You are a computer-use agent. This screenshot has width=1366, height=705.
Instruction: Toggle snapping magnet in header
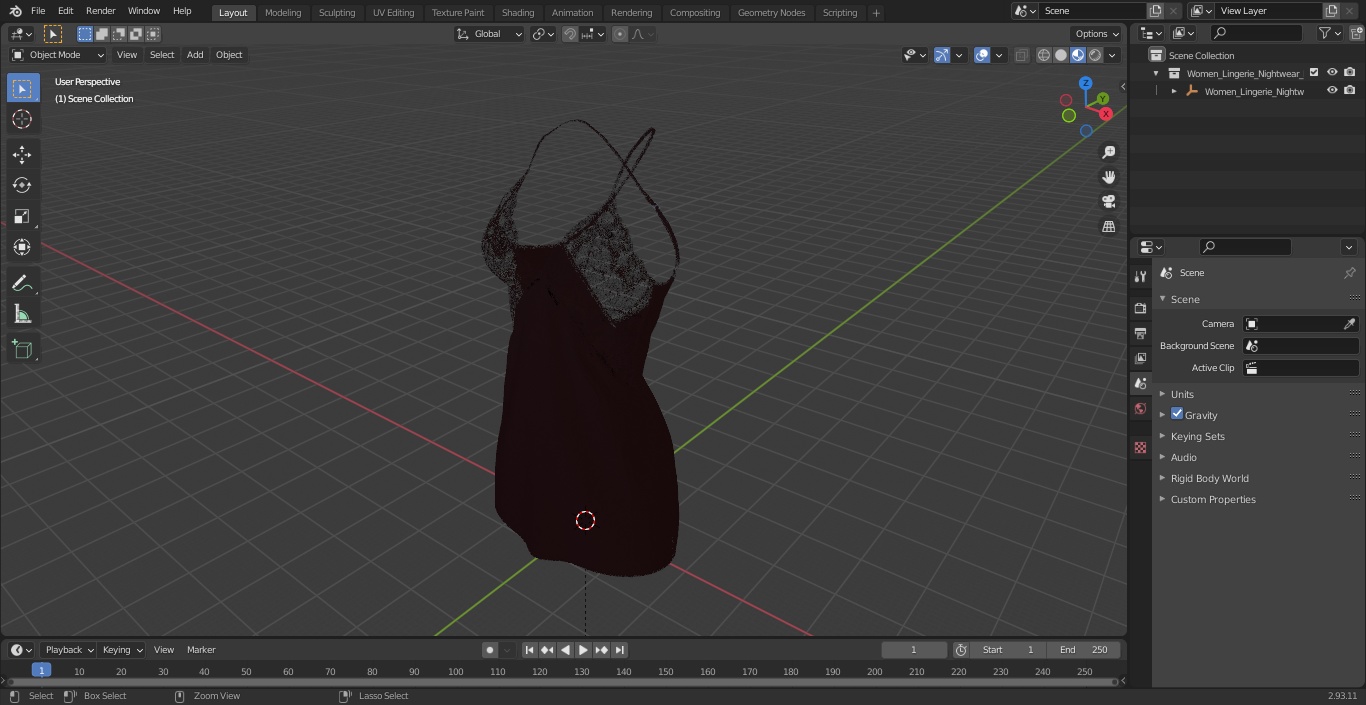tap(570, 34)
